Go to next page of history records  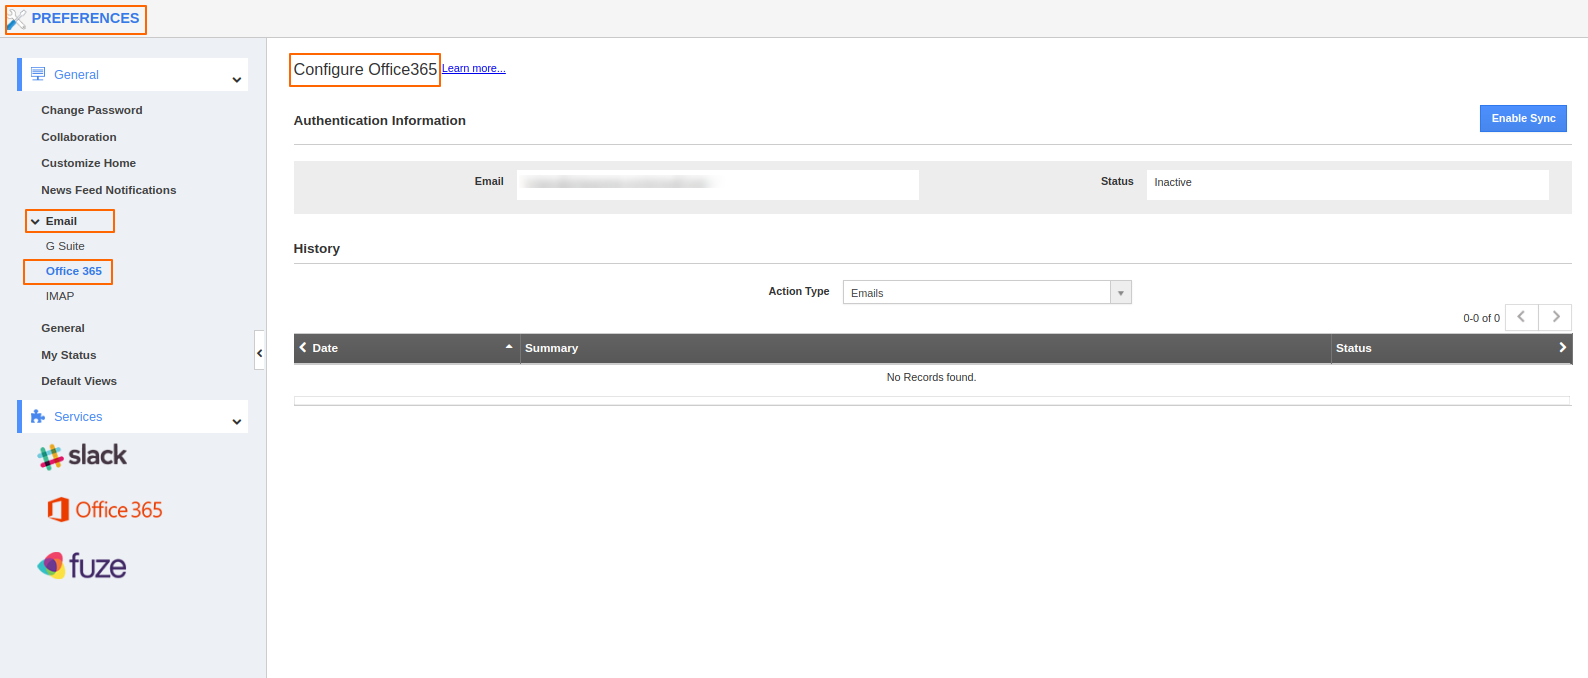coord(1555,317)
